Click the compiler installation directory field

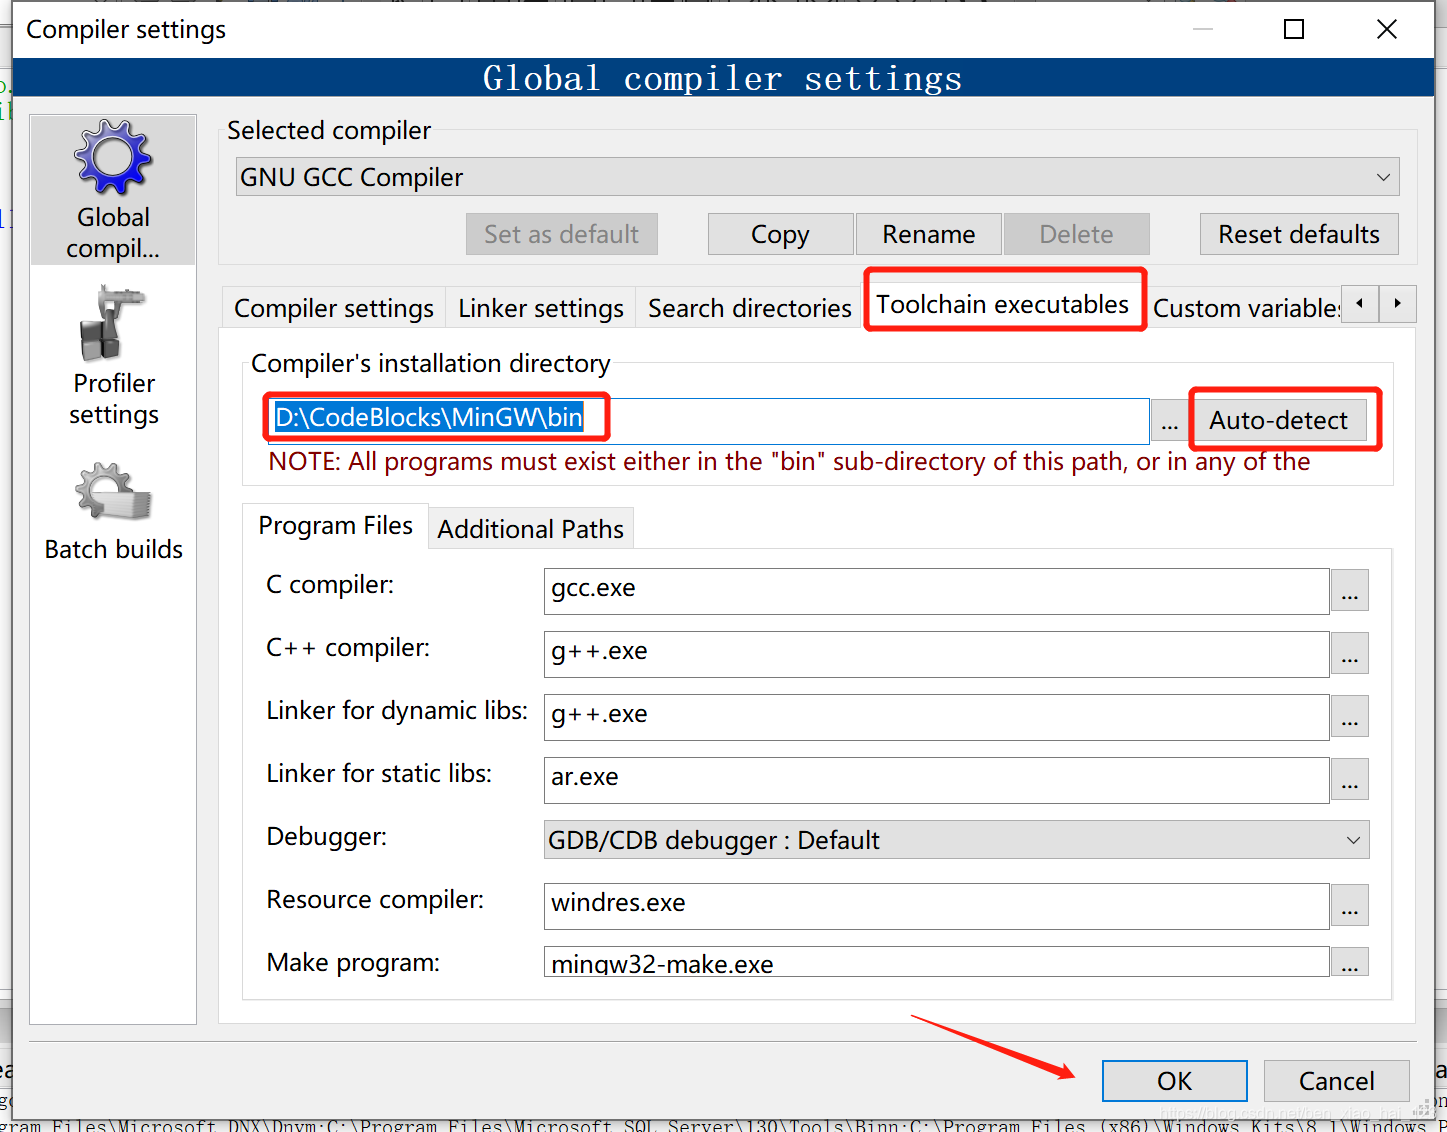(709, 419)
